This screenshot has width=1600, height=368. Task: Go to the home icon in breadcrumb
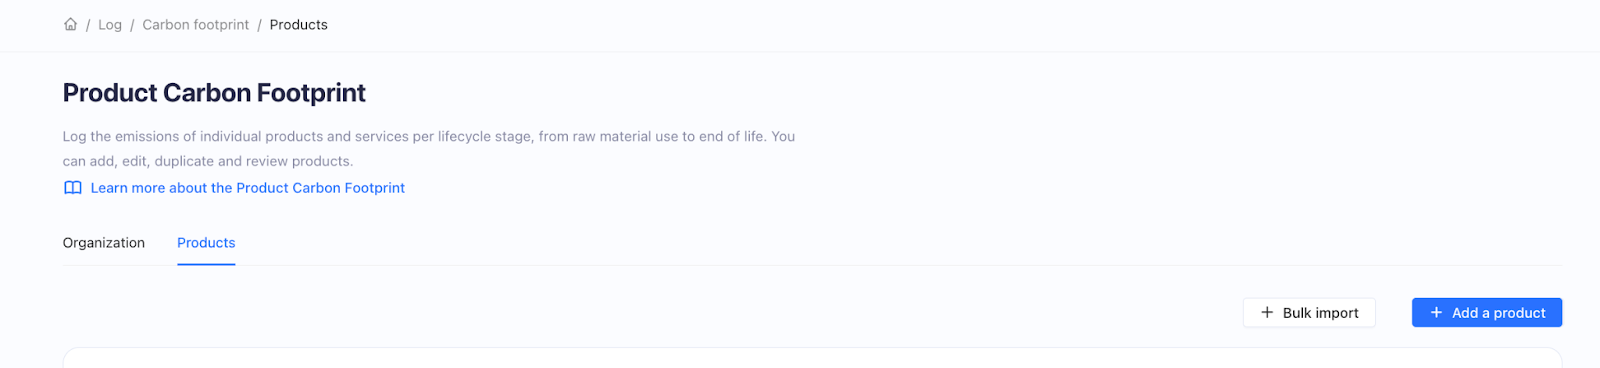point(70,24)
